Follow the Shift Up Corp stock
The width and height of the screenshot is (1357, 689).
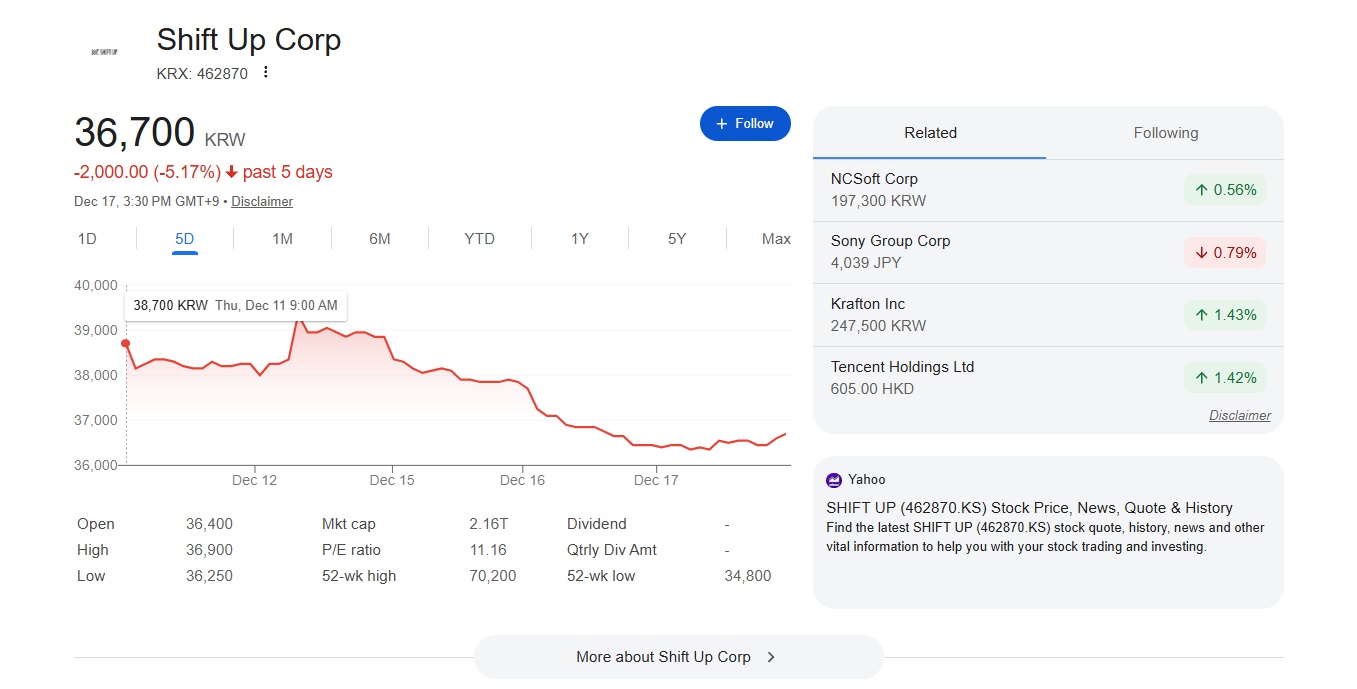(745, 124)
